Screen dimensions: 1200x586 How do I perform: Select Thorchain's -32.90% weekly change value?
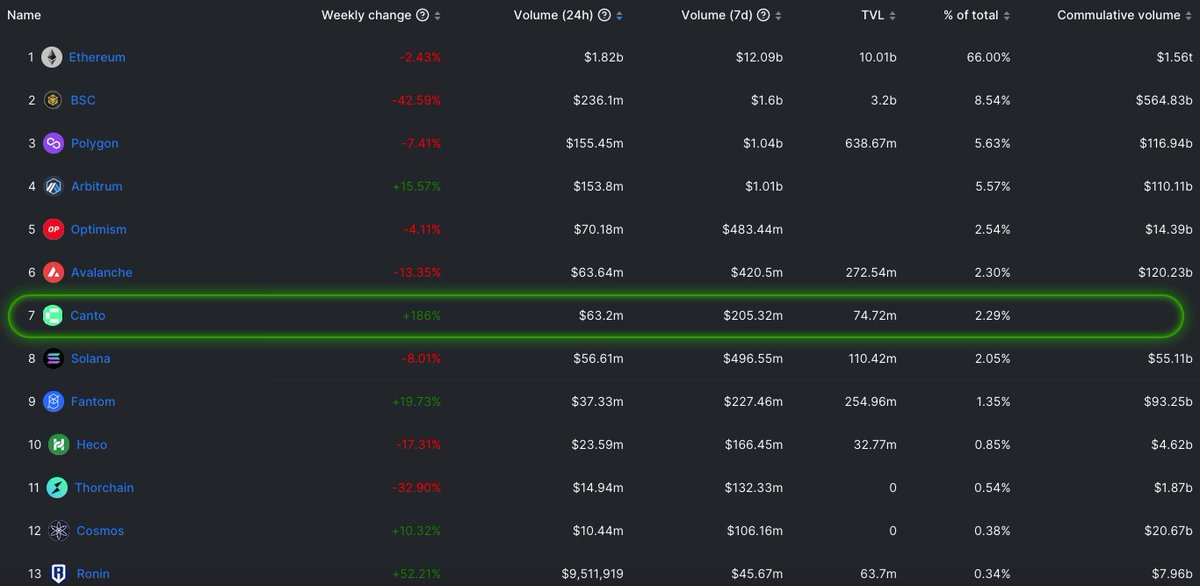pyautogui.click(x=414, y=487)
